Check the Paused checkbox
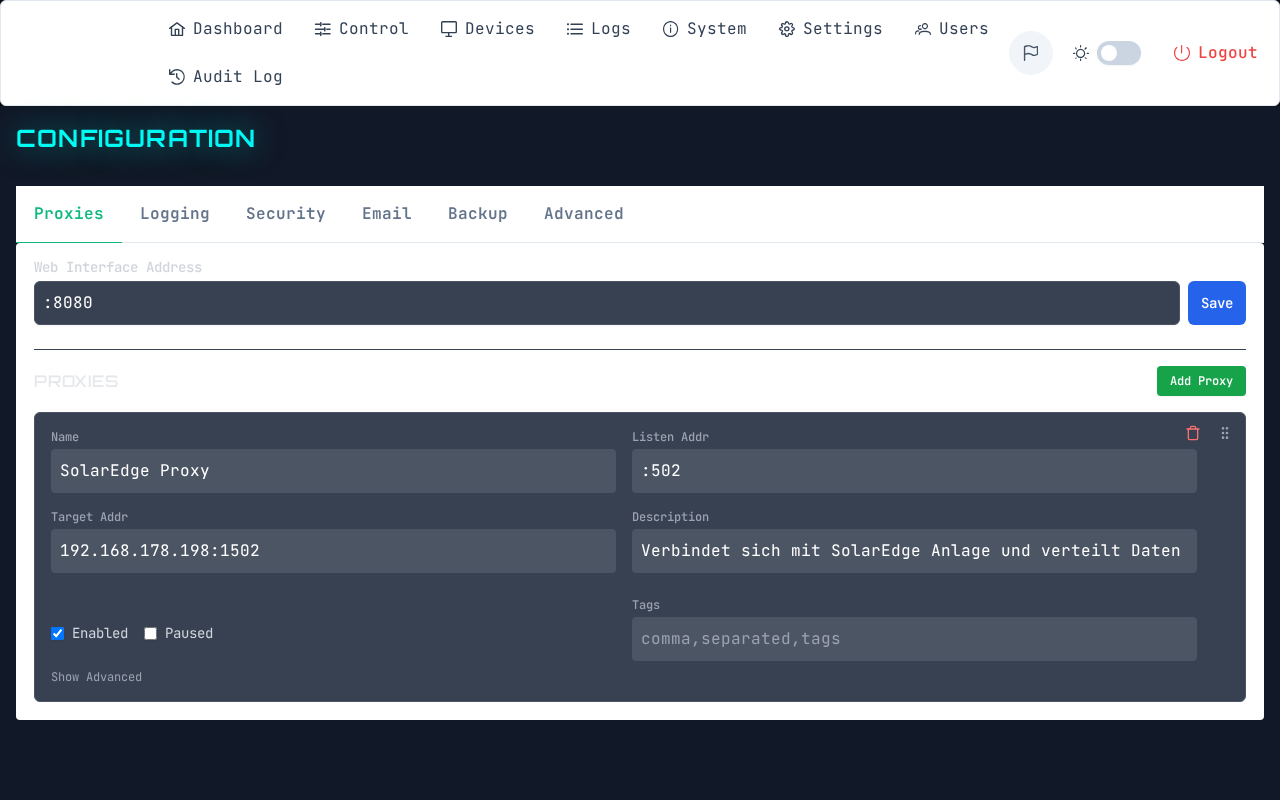Screen dimensions: 1280x800 point(150,633)
